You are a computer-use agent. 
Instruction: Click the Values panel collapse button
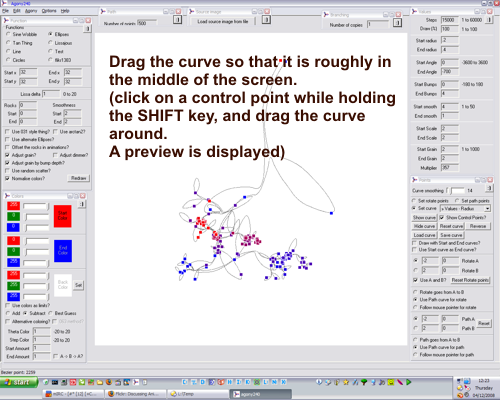point(489,20)
